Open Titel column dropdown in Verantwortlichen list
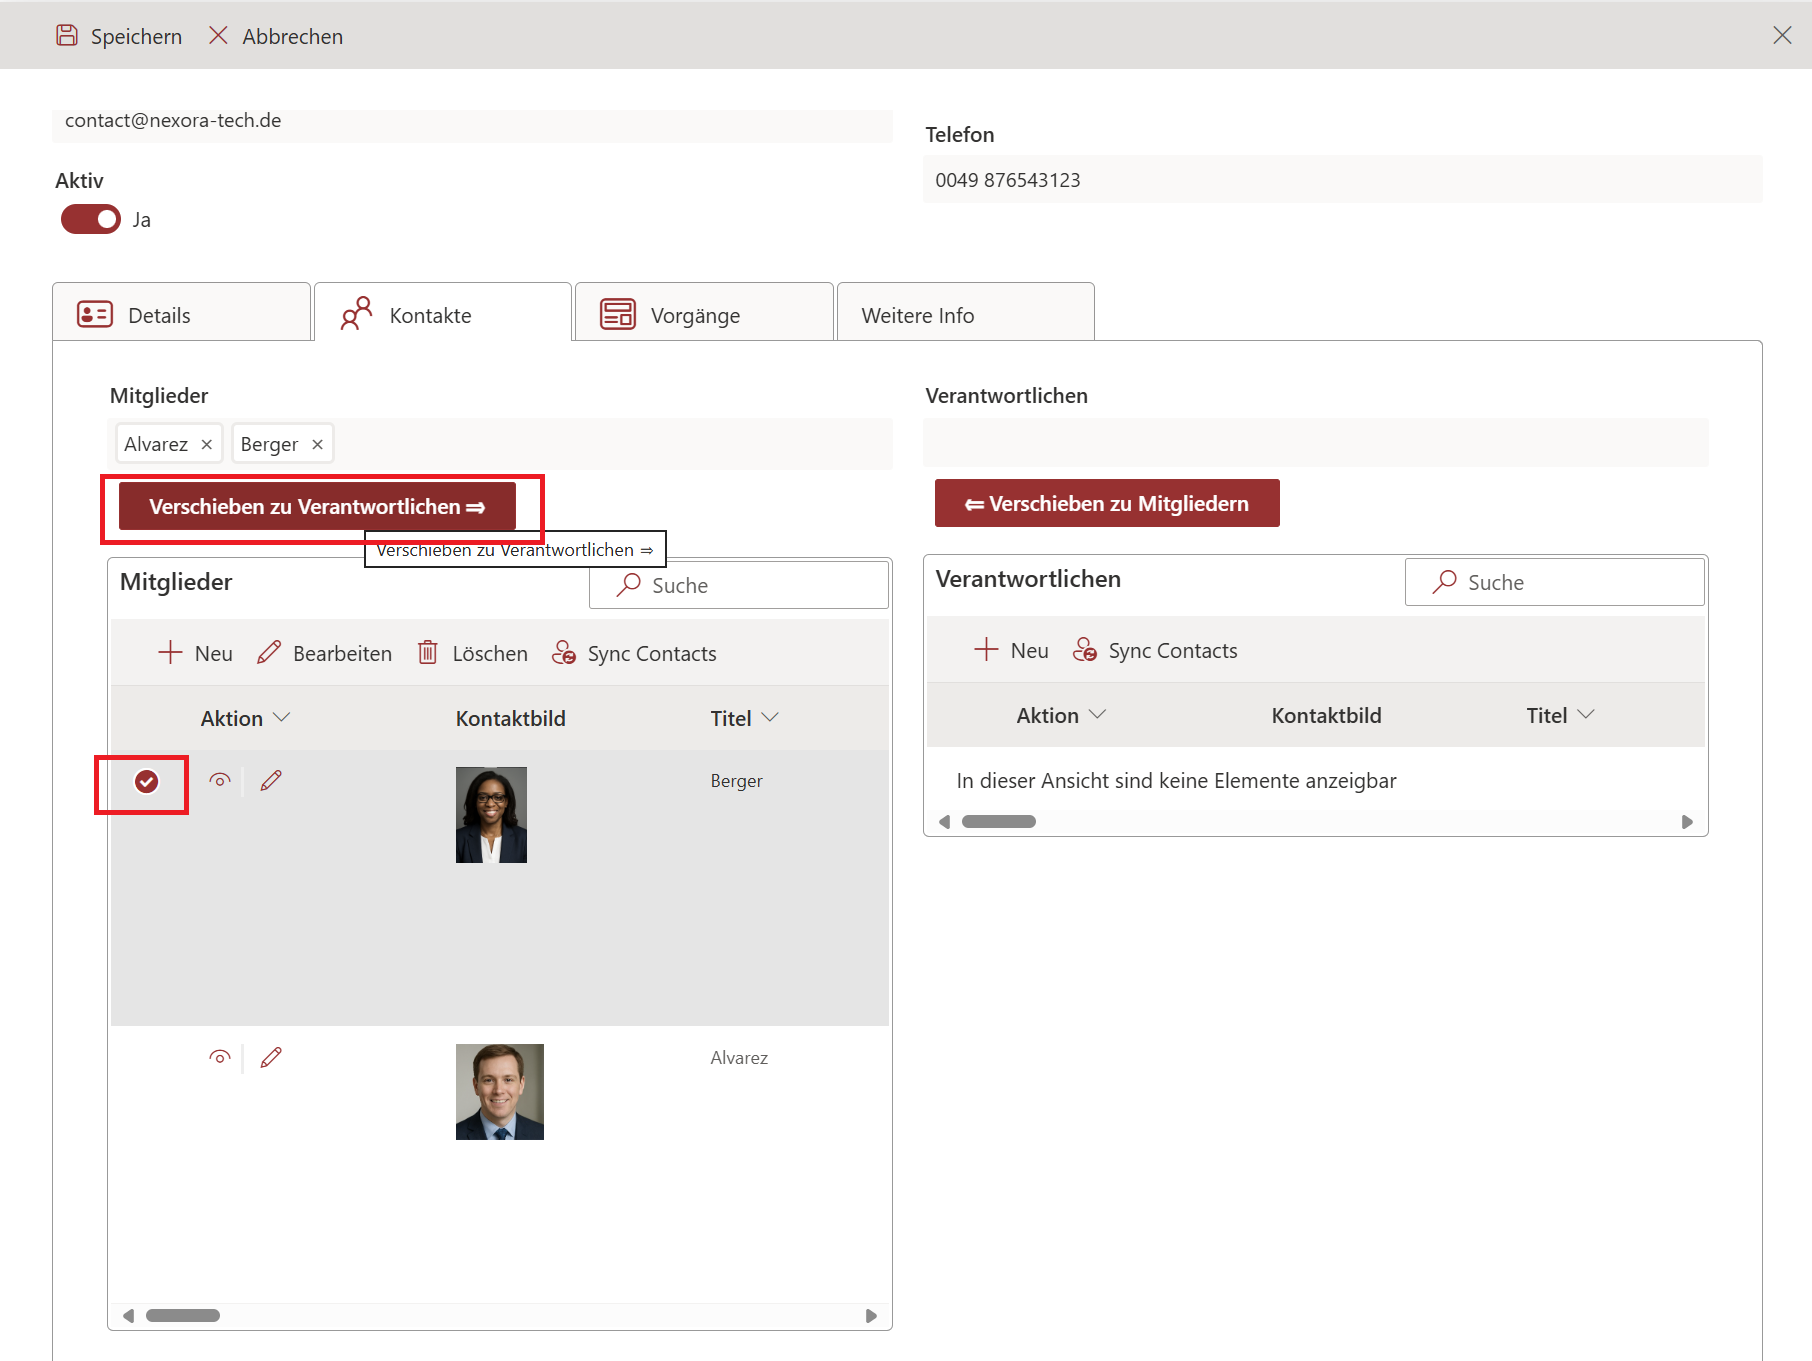 tap(1585, 715)
